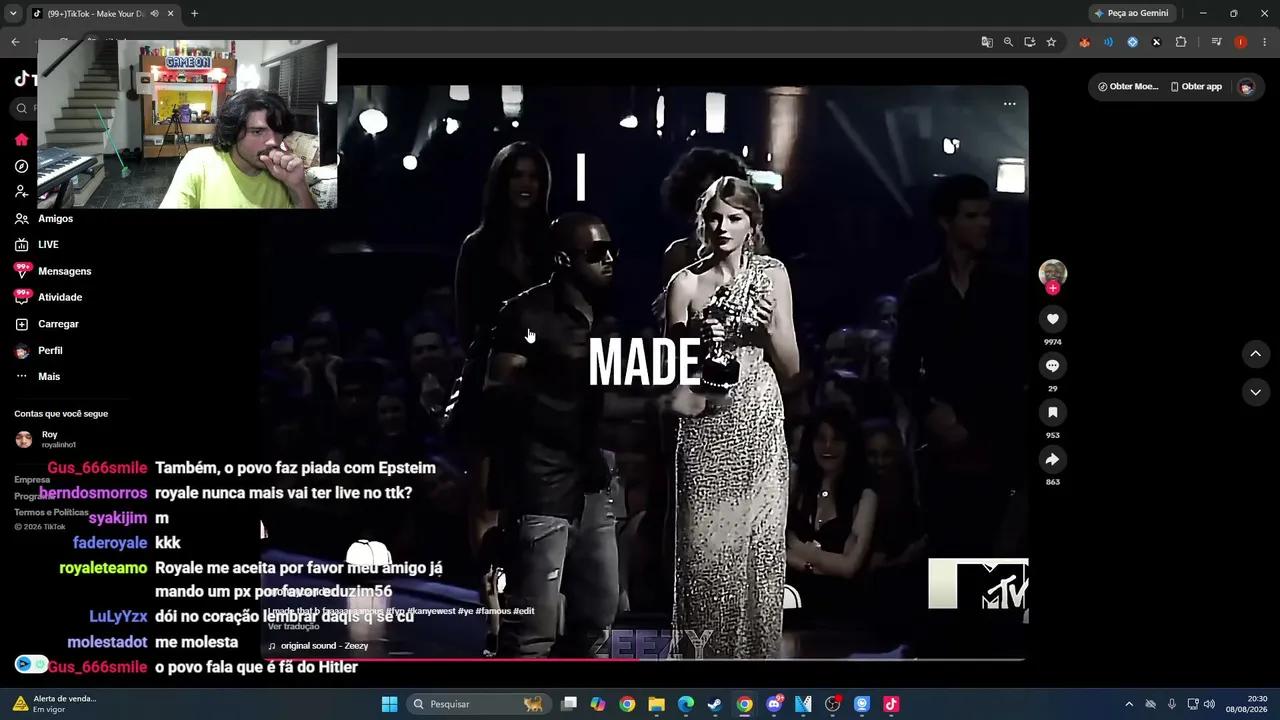Toggle the stream chat overlay switch

(x=31, y=664)
